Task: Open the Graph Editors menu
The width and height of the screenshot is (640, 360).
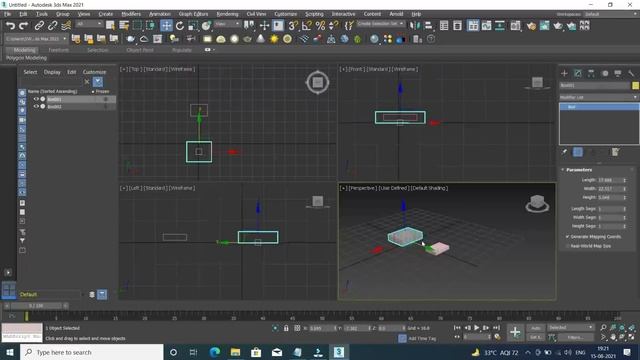Action: (x=193, y=14)
